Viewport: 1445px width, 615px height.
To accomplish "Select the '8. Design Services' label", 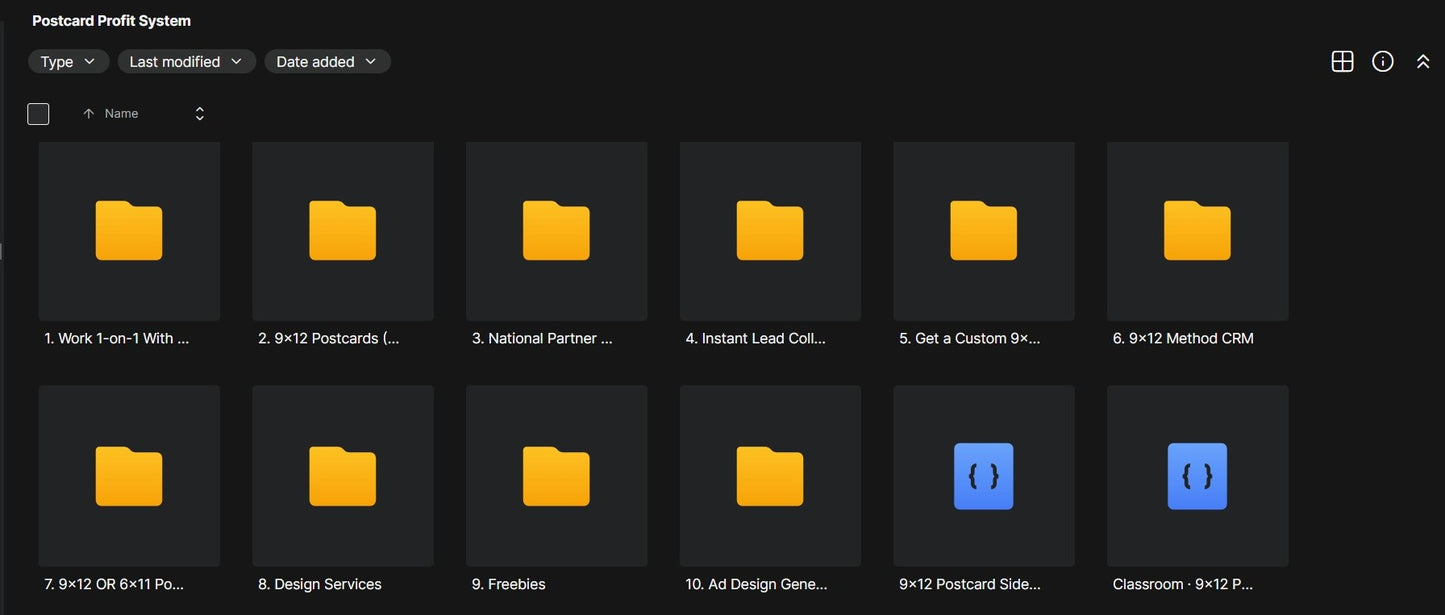I will (320, 584).
